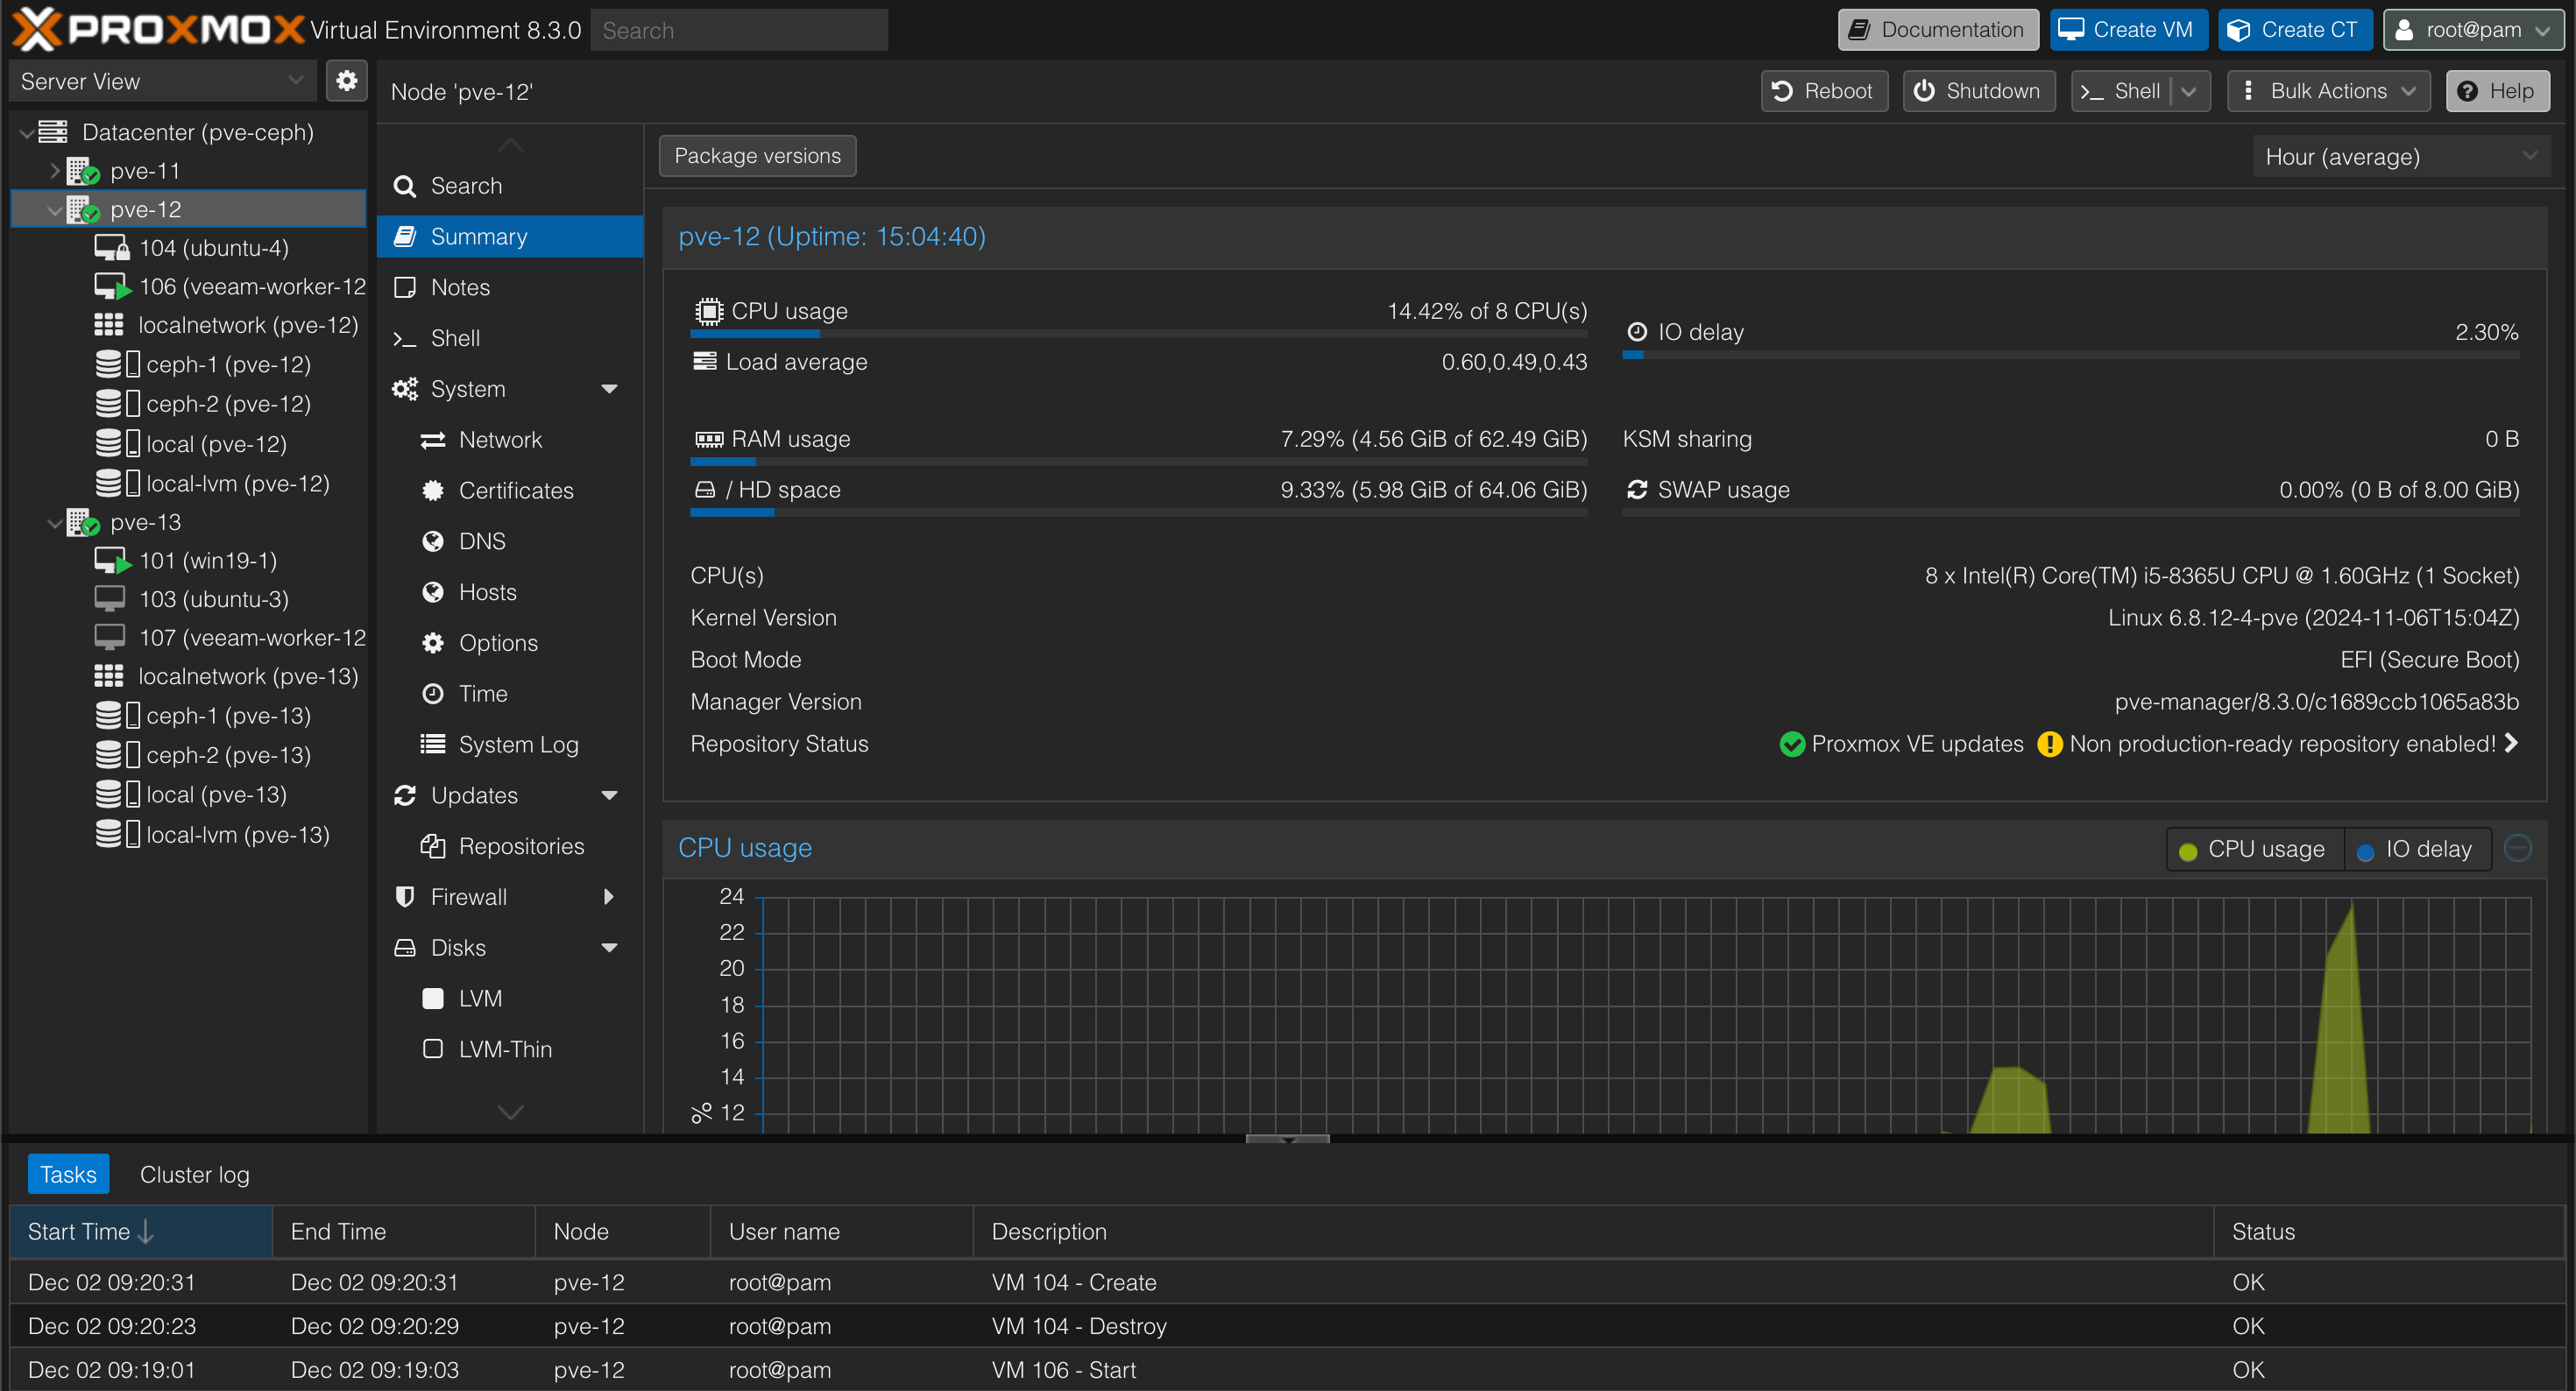Expand the Firewall submenu arrow
2576x1391 pixels.
coord(609,898)
